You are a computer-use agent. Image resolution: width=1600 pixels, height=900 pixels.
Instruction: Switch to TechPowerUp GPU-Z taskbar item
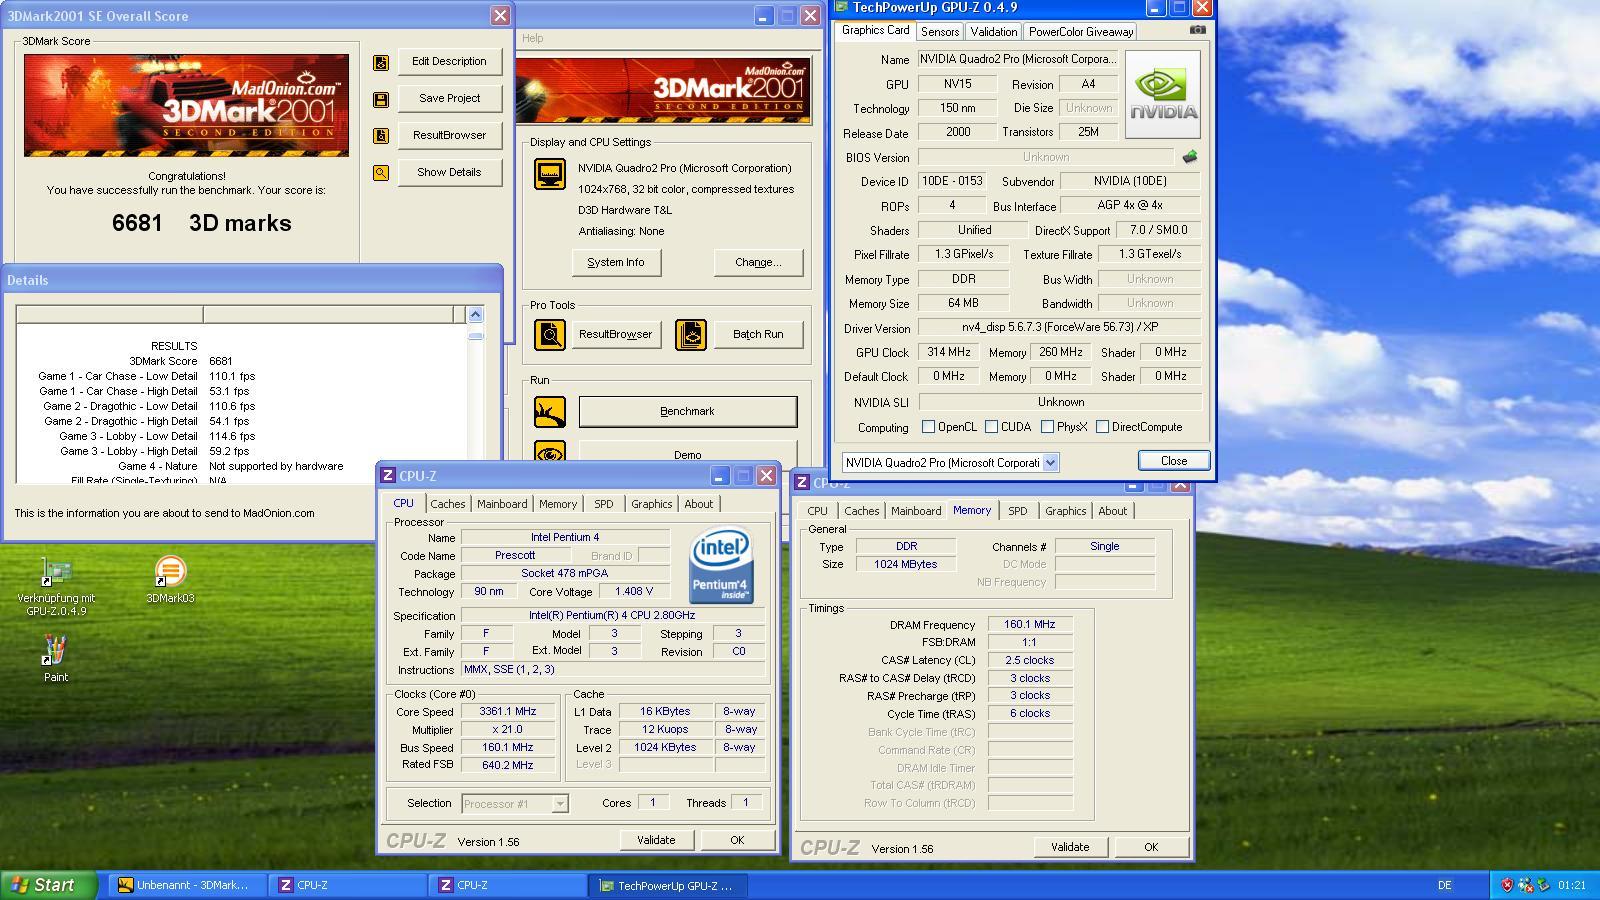(667, 886)
